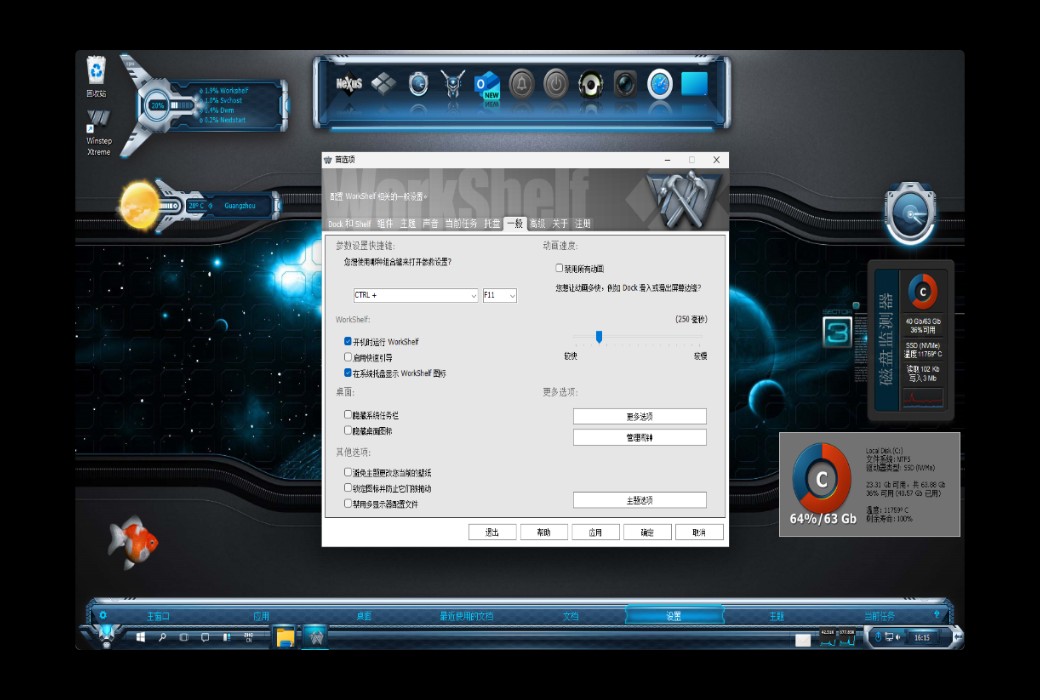Viewport: 1040px width, 700px height.
Task: Click the power icon on the Nexus dock
Action: coord(555,85)
